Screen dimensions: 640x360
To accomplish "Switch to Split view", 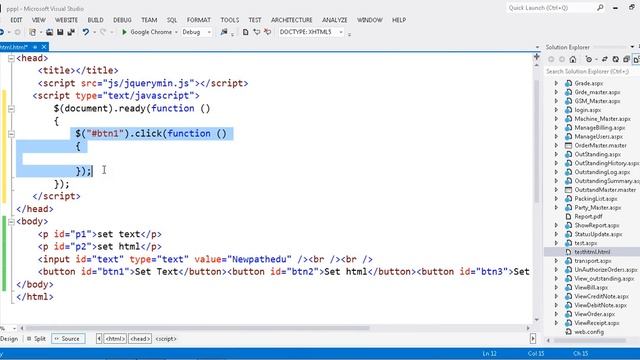I will [36, 339].
